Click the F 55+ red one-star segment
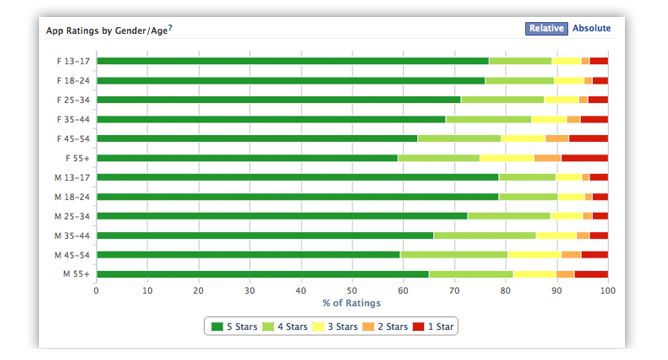This screenshot has height=360, width=668. (584, 158)
